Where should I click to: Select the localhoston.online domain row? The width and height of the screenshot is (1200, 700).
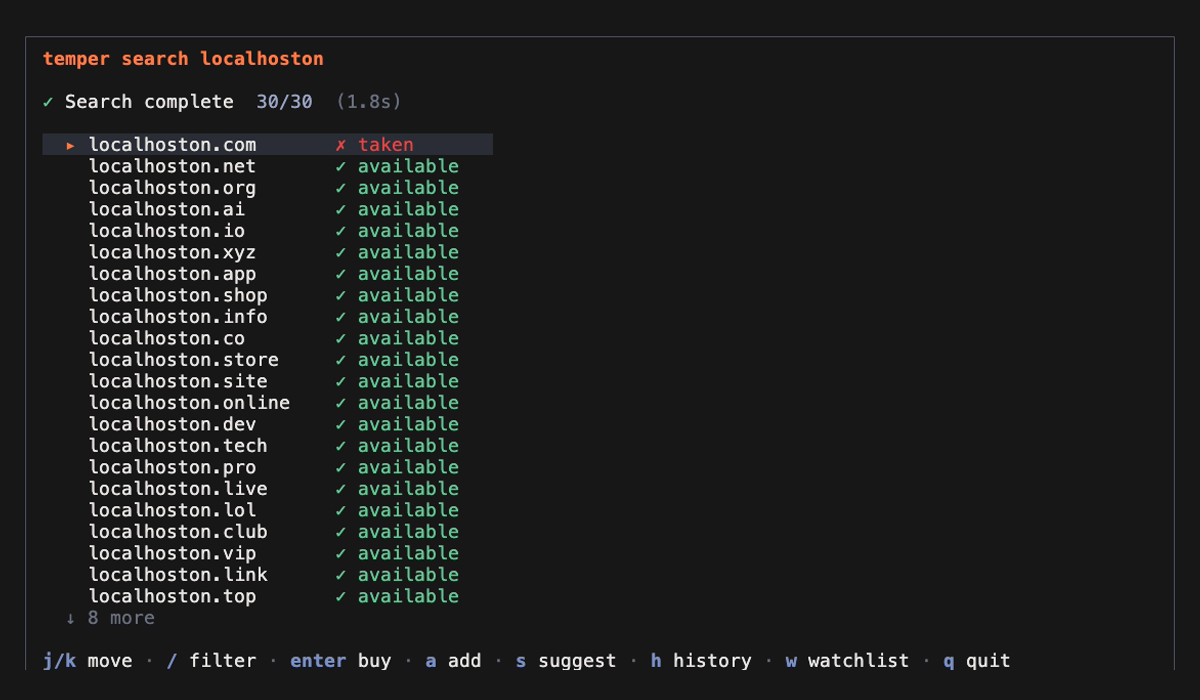click(x=267, y=403)
